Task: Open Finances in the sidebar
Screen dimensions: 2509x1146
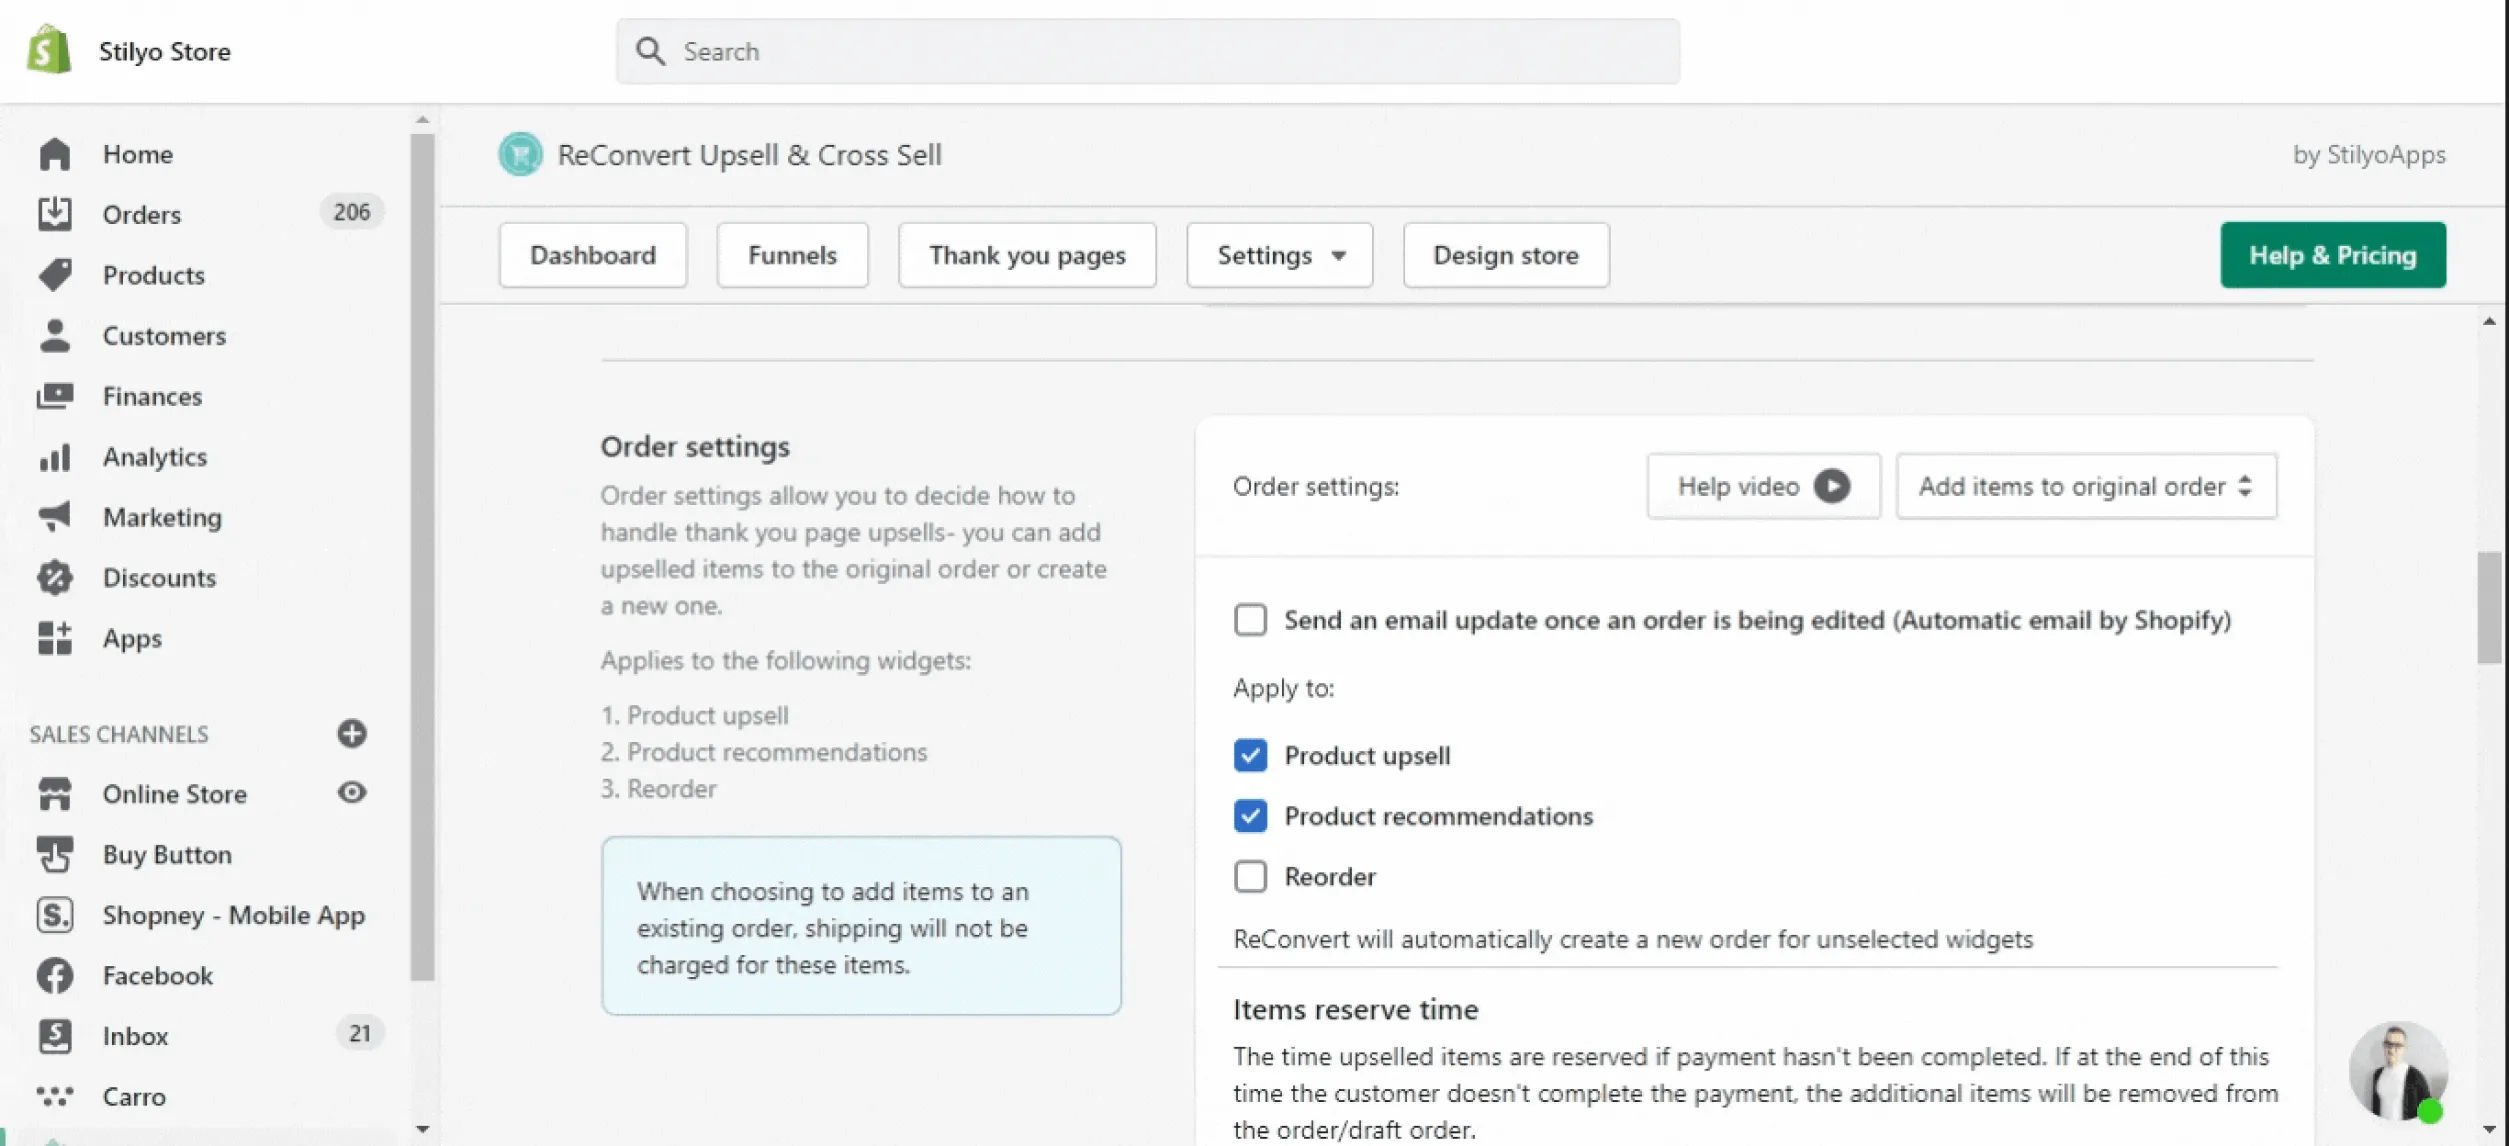Action: [x=152, y=396]
